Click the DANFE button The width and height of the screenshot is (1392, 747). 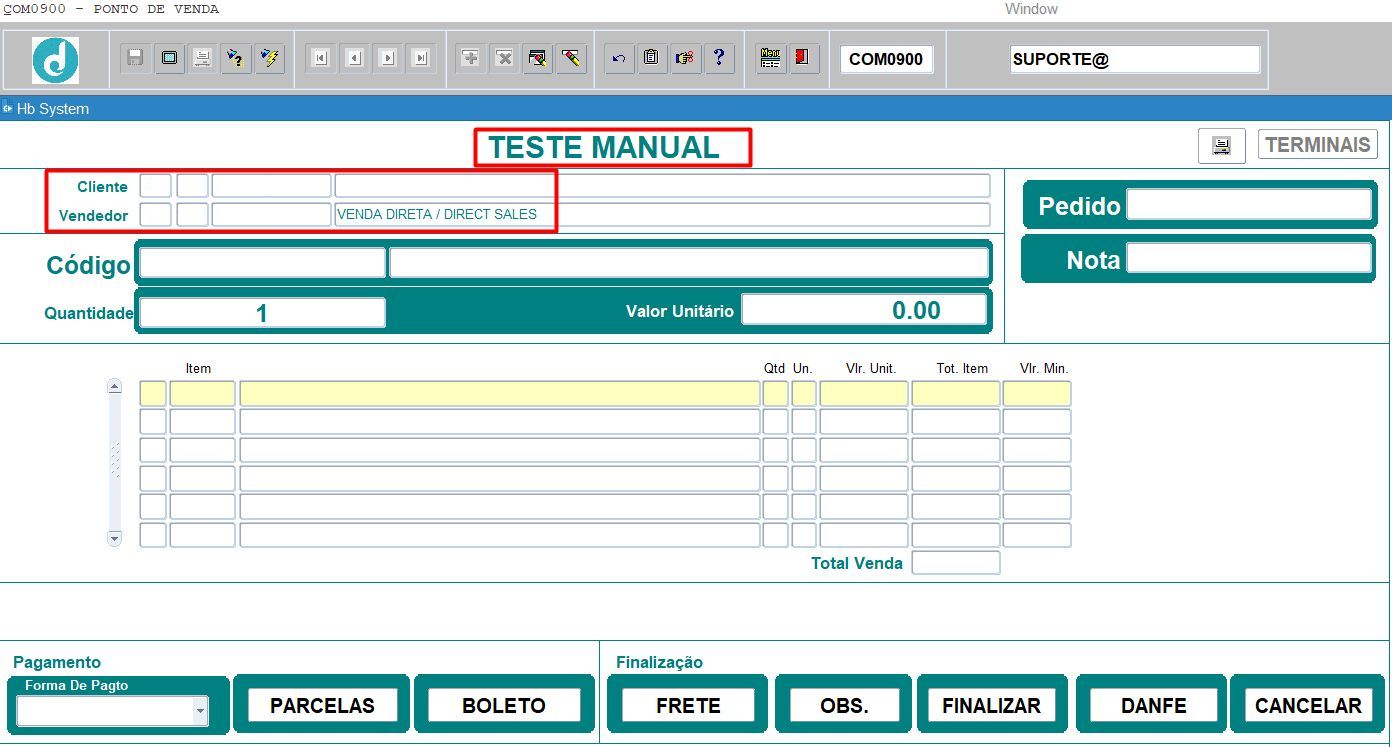click(1154, 705)
